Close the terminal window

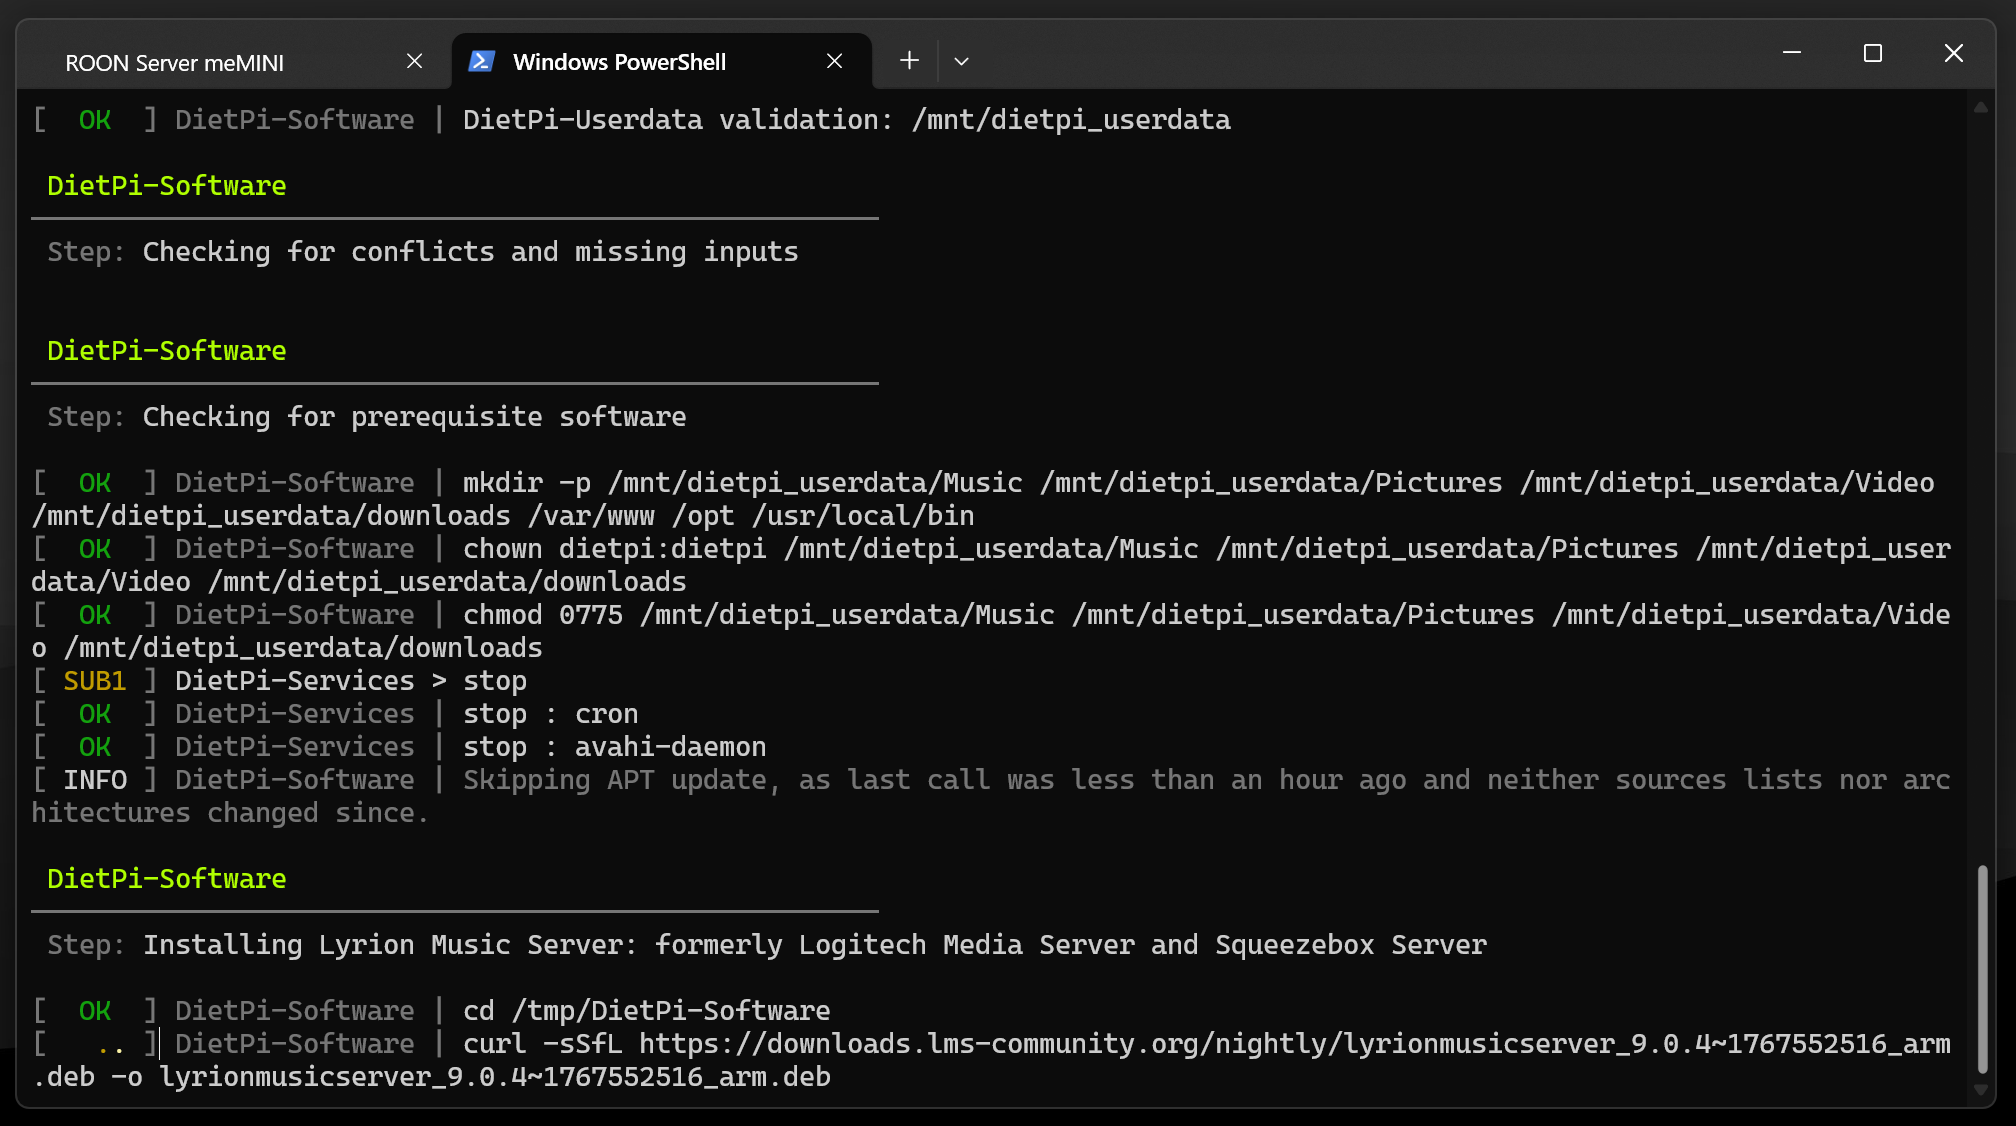pyautogui.click(x=1953, y=53)
